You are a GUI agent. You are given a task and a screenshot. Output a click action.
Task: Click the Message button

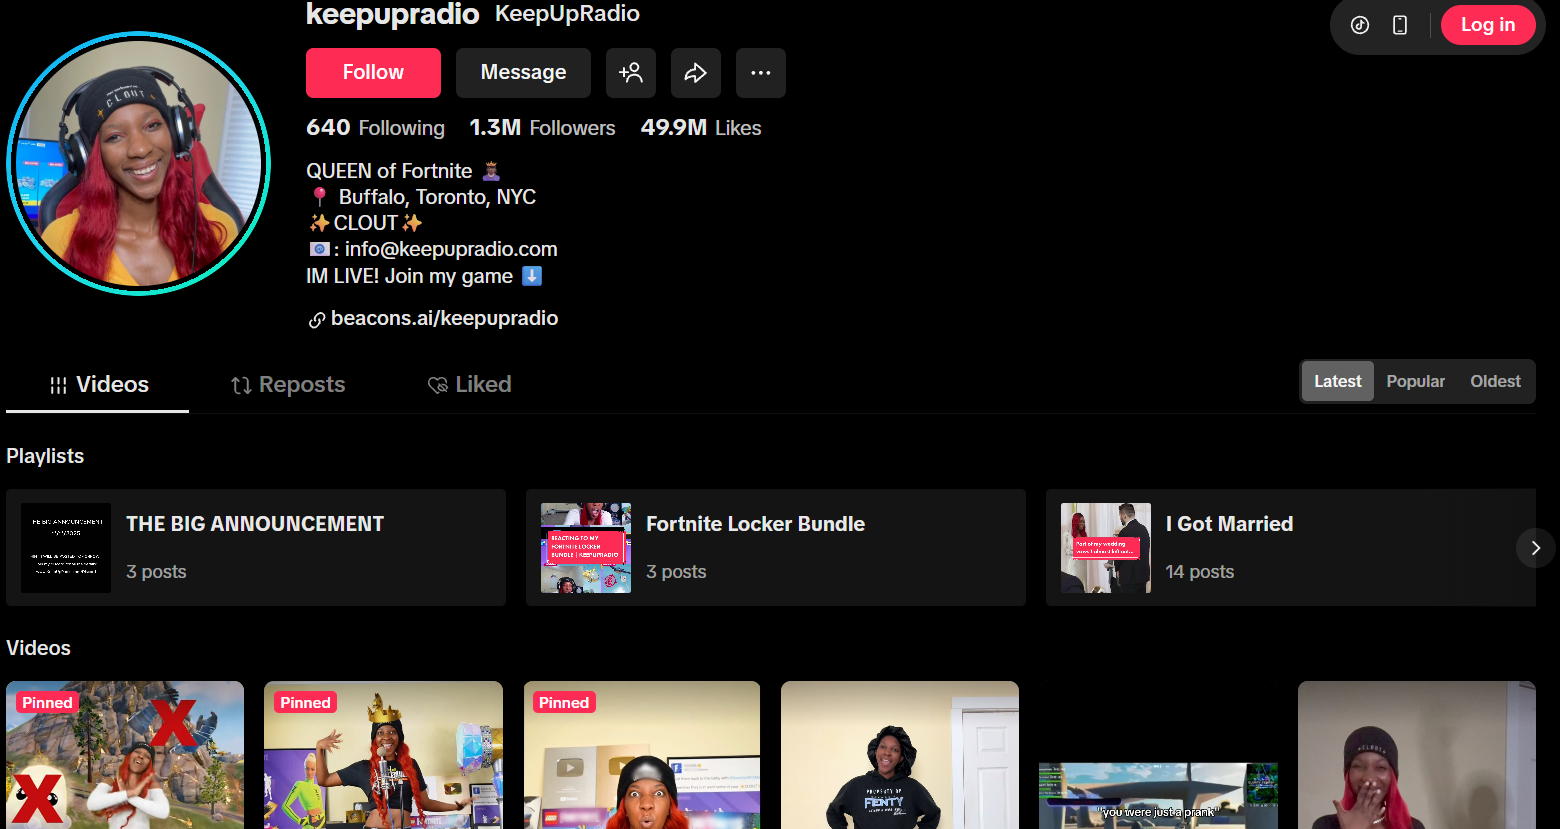(x=523, y=73)
